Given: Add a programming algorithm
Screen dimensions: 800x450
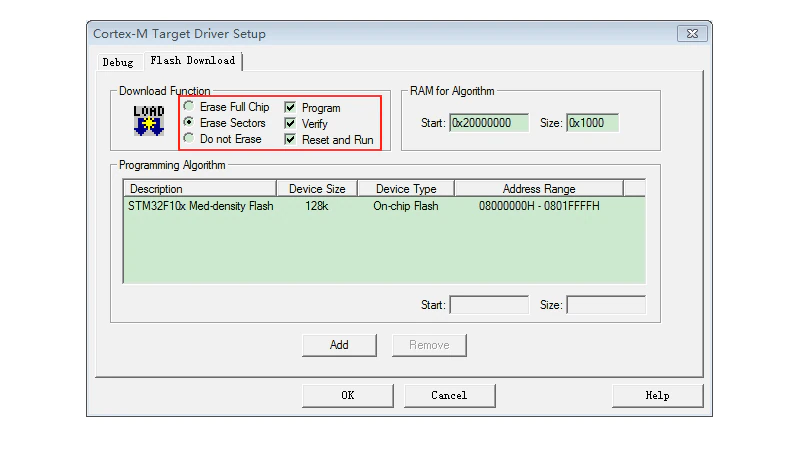Looking at the screenshot, I should (x=339, y=345).
